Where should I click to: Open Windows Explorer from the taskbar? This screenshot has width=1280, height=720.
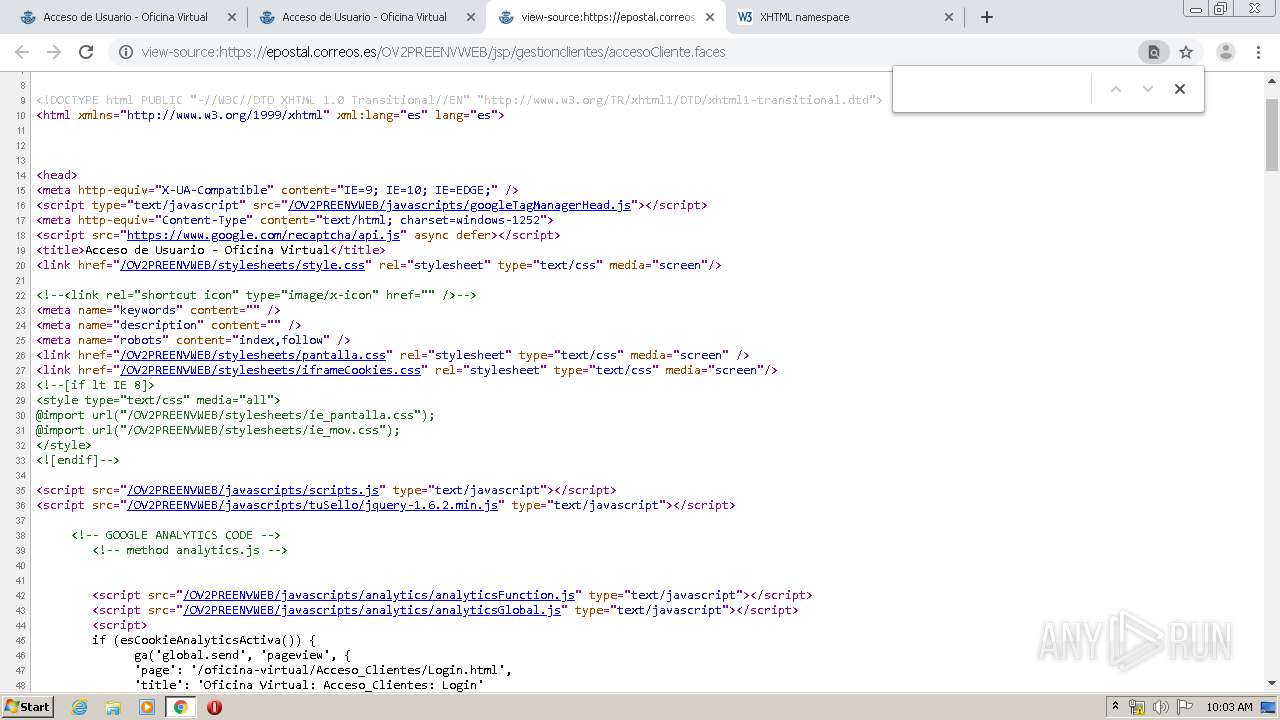(113, 707)
